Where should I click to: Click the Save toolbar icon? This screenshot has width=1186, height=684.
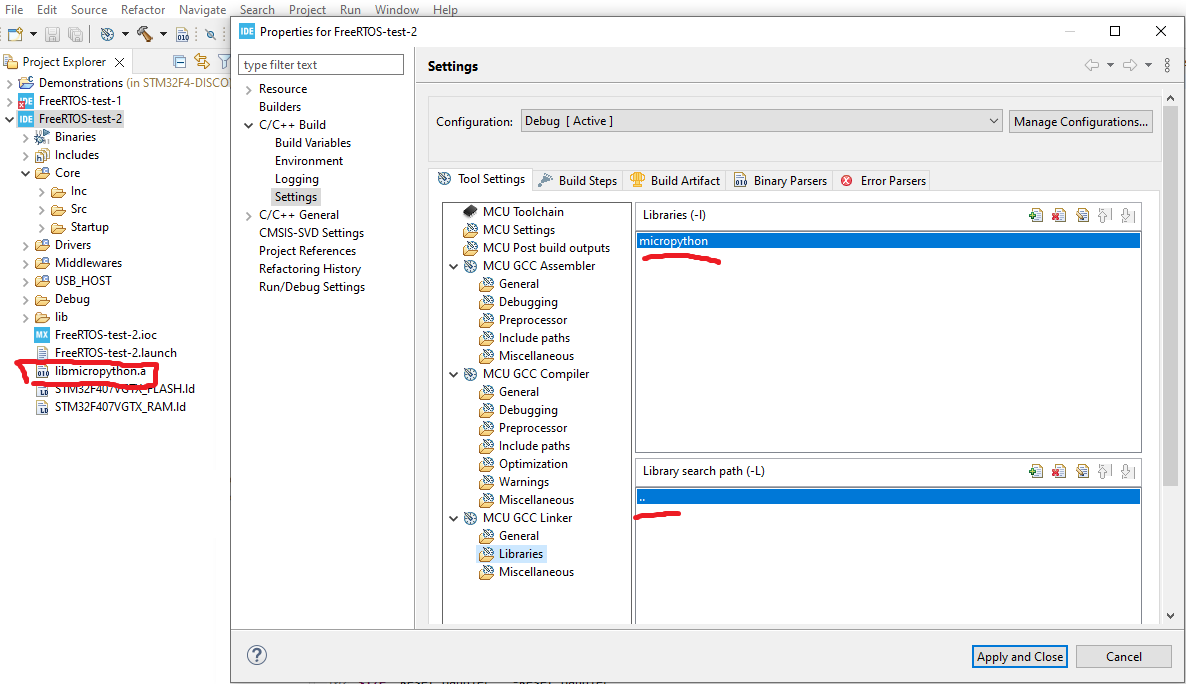[x=52, y=34]
